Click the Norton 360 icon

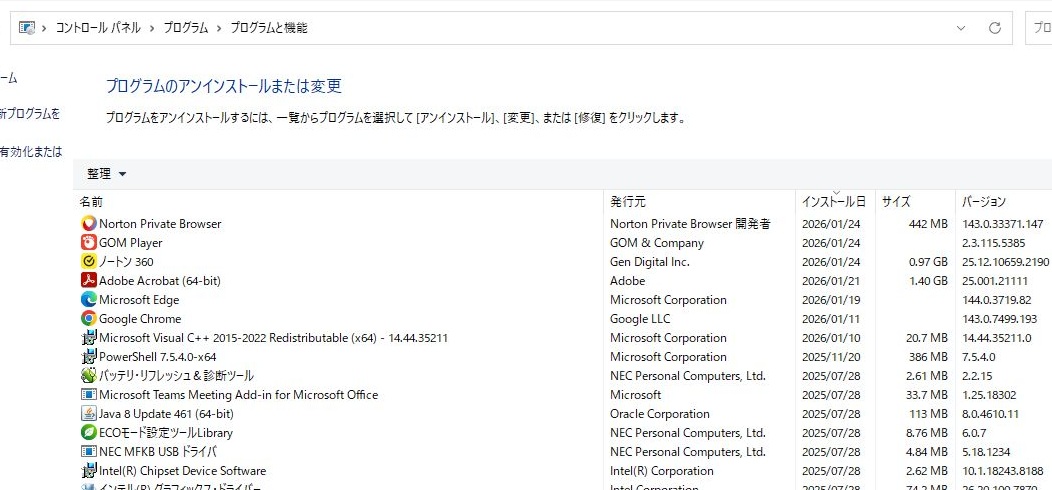click(89, 262)
